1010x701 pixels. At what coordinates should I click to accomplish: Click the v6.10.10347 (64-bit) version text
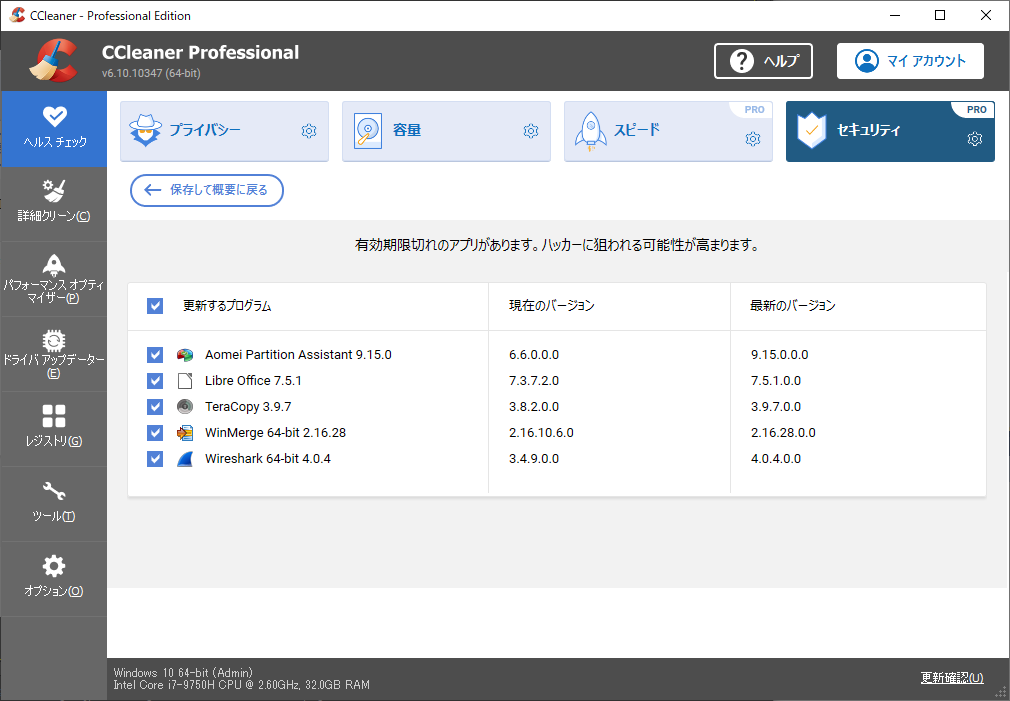point(151,73)
